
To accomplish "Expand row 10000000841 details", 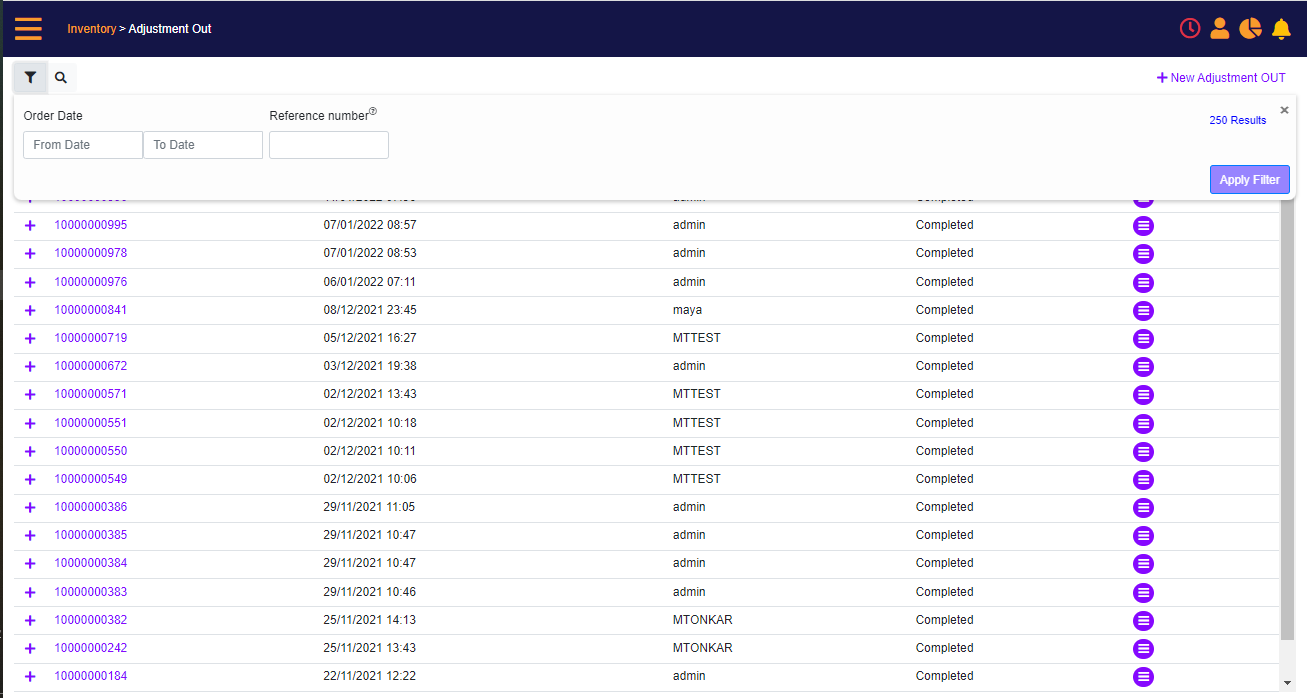I will [x=29, y=310].
